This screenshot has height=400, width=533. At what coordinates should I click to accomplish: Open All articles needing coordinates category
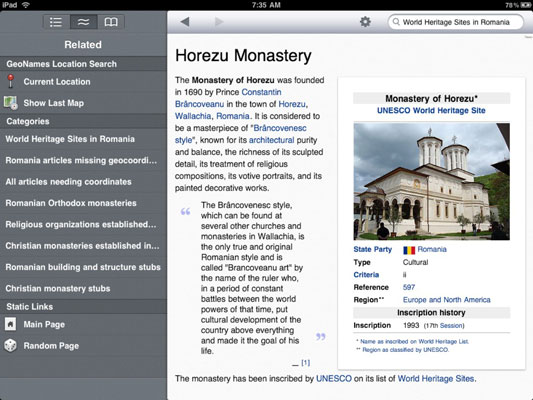[x=83, y=182]
